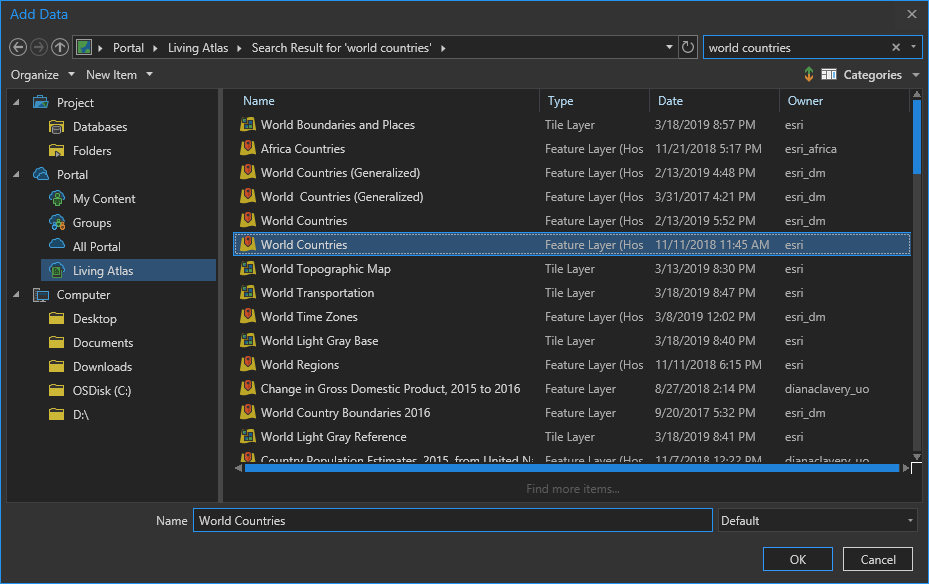Click the Name input field
The height and width of the screenshot is (584, 929).
(x=452, y=521)
